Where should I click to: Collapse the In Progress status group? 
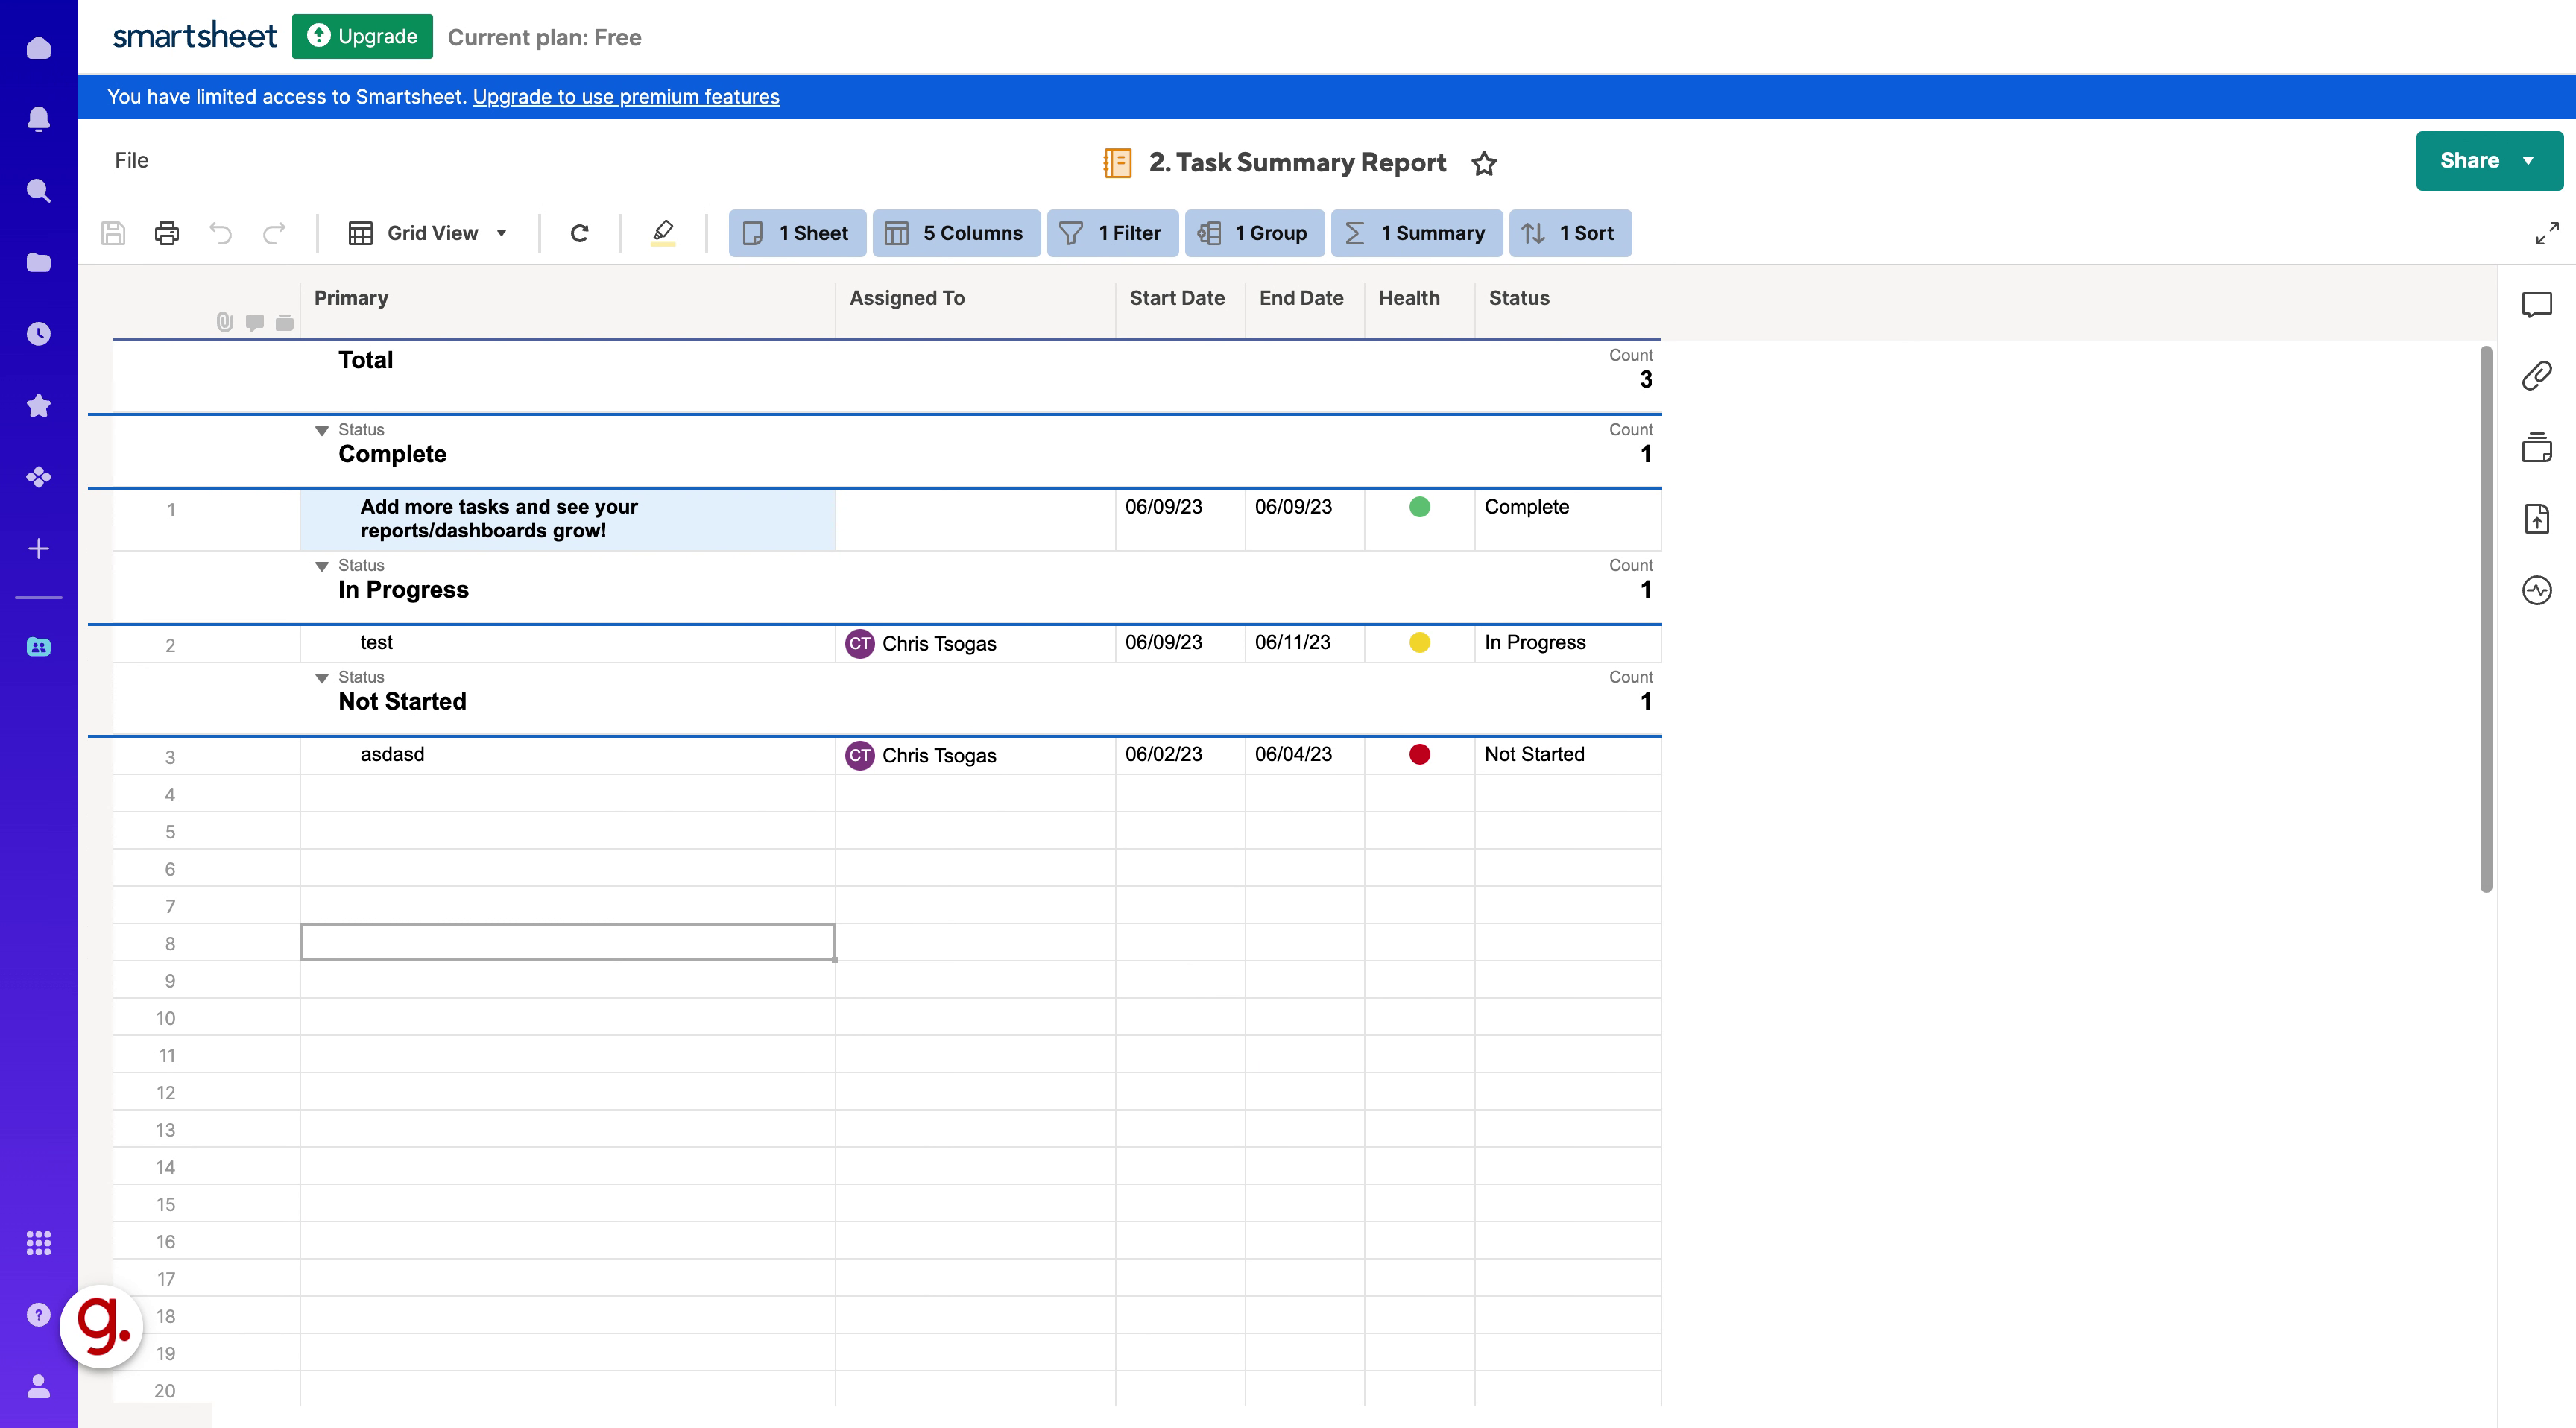pos(322,566)
